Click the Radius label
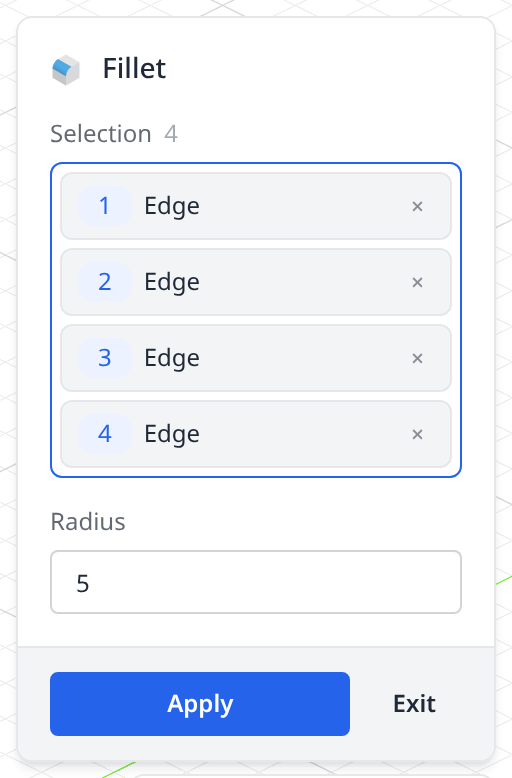Image resolution: width=512 pixels, height=778 pixels. tap(88, 522)
